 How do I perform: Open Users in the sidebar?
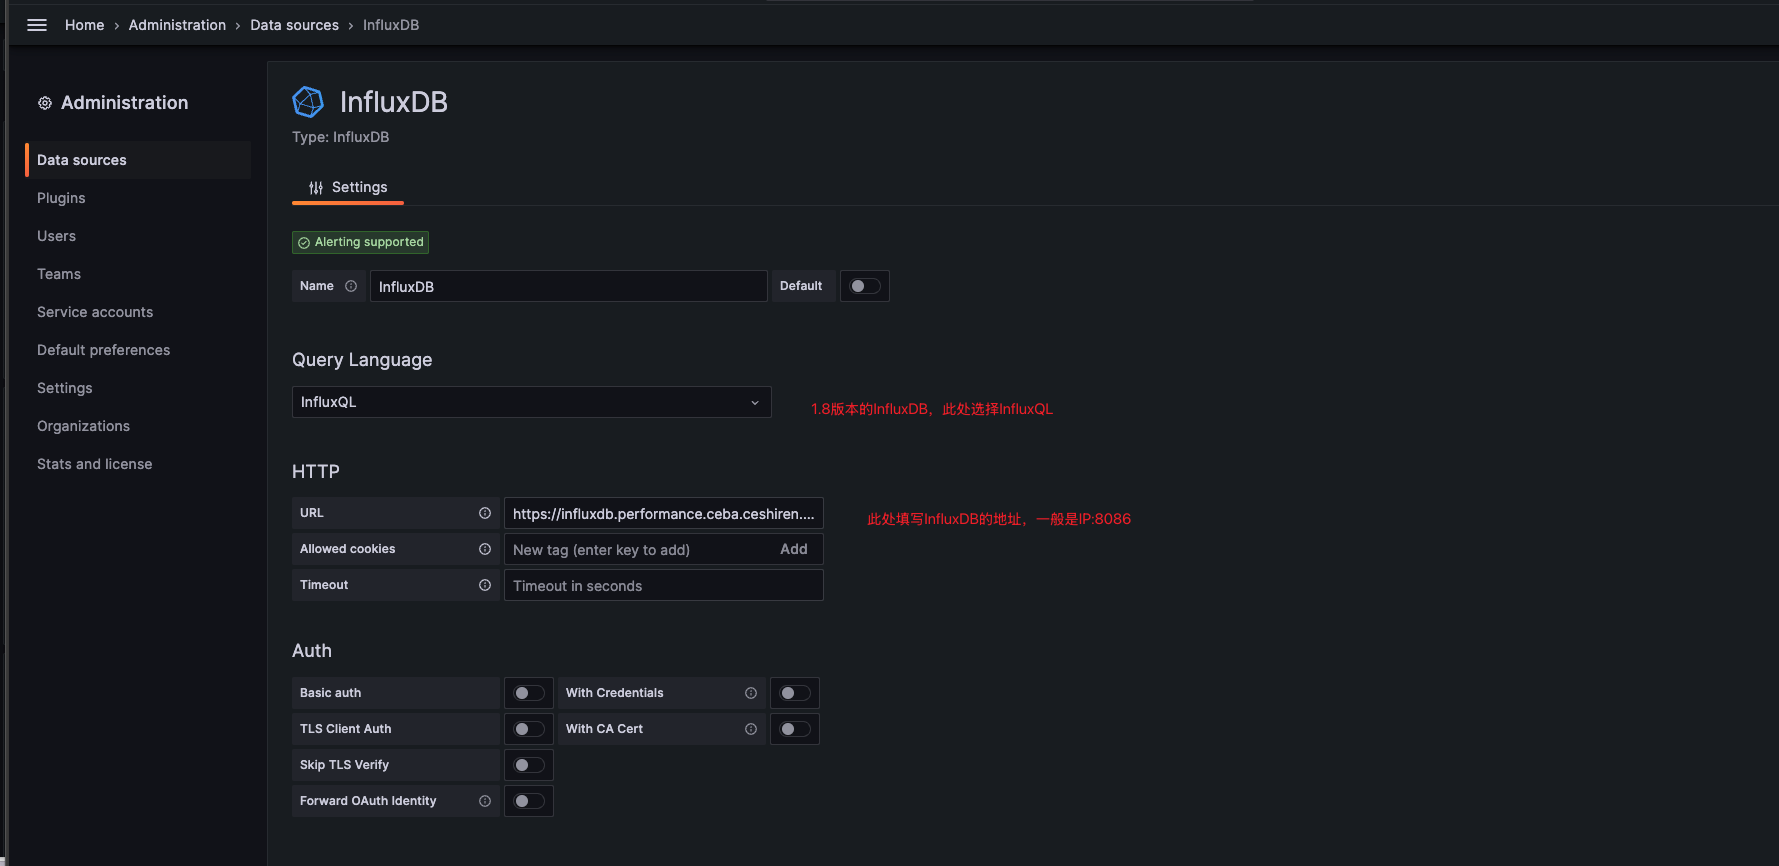click(x=56, y=236)
